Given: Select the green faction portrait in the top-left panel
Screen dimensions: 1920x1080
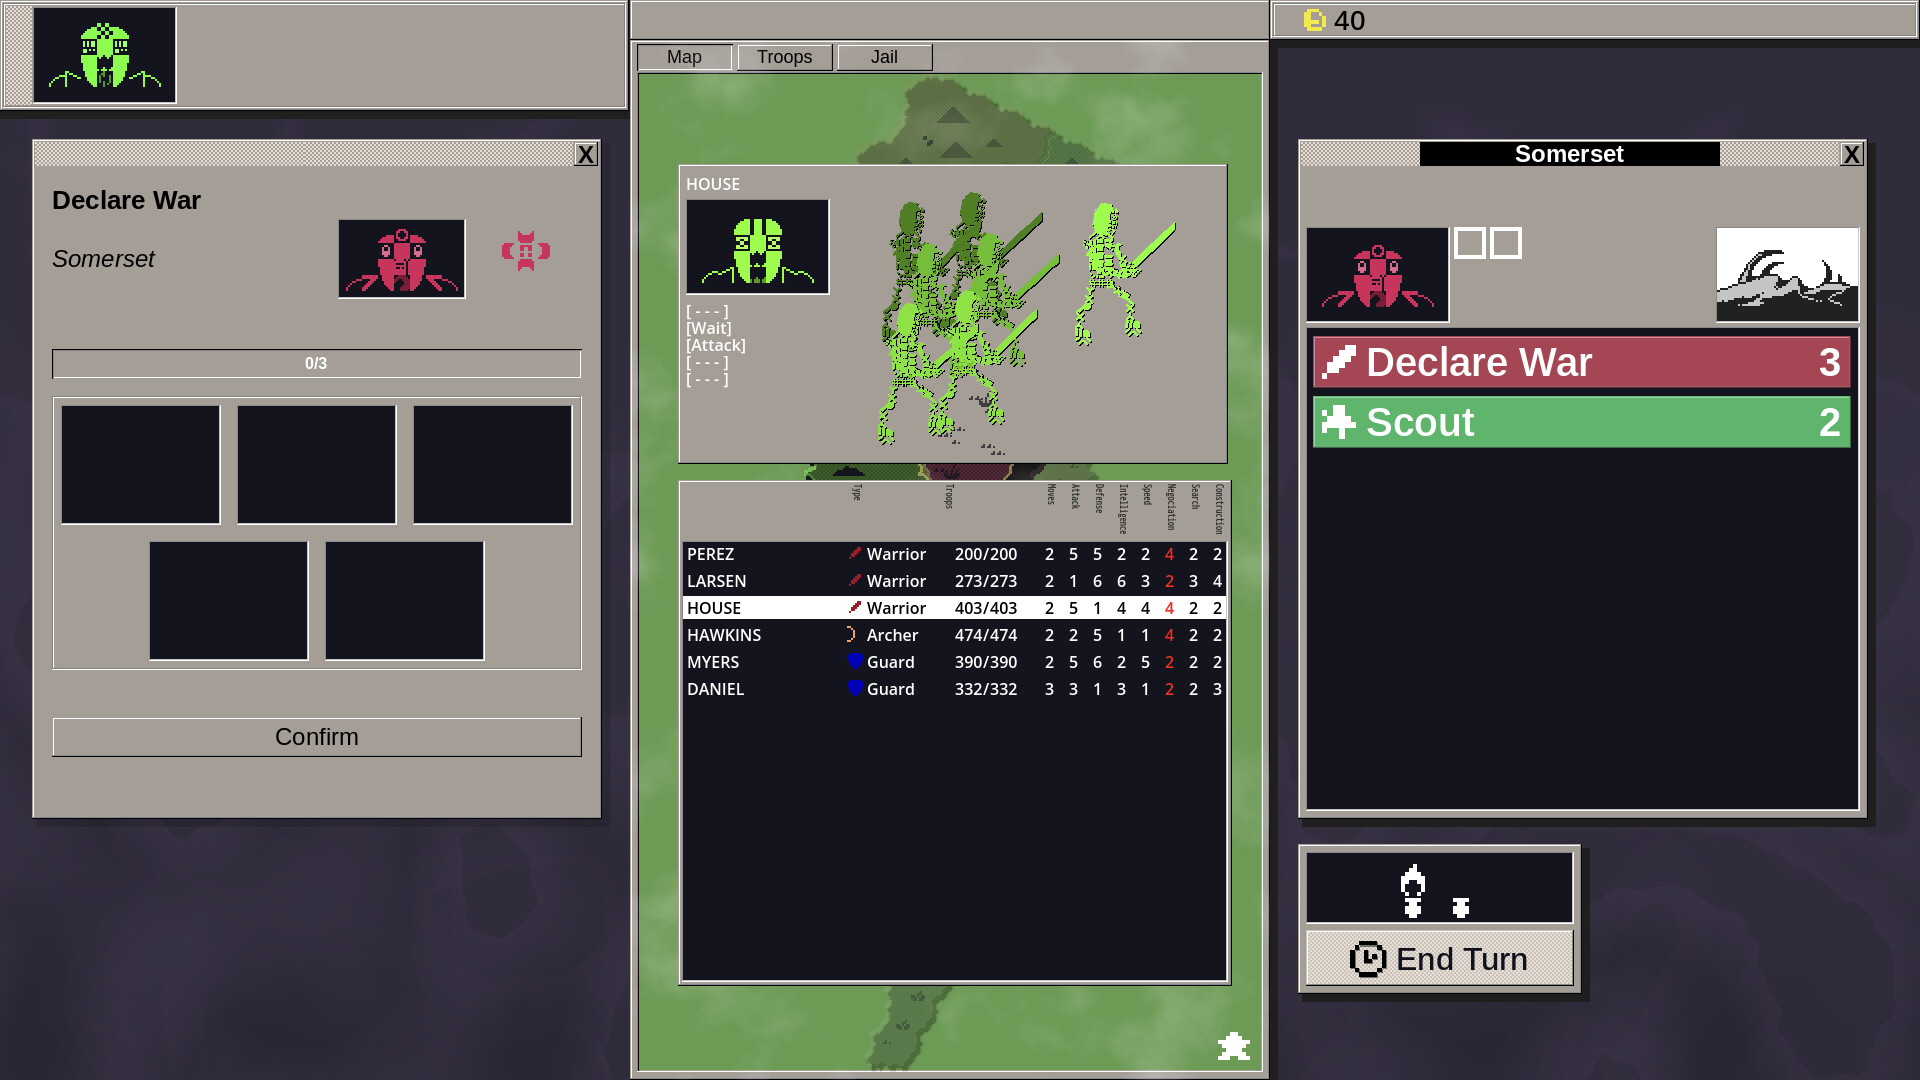Looking at the screenshot, I should coord(103,55).
